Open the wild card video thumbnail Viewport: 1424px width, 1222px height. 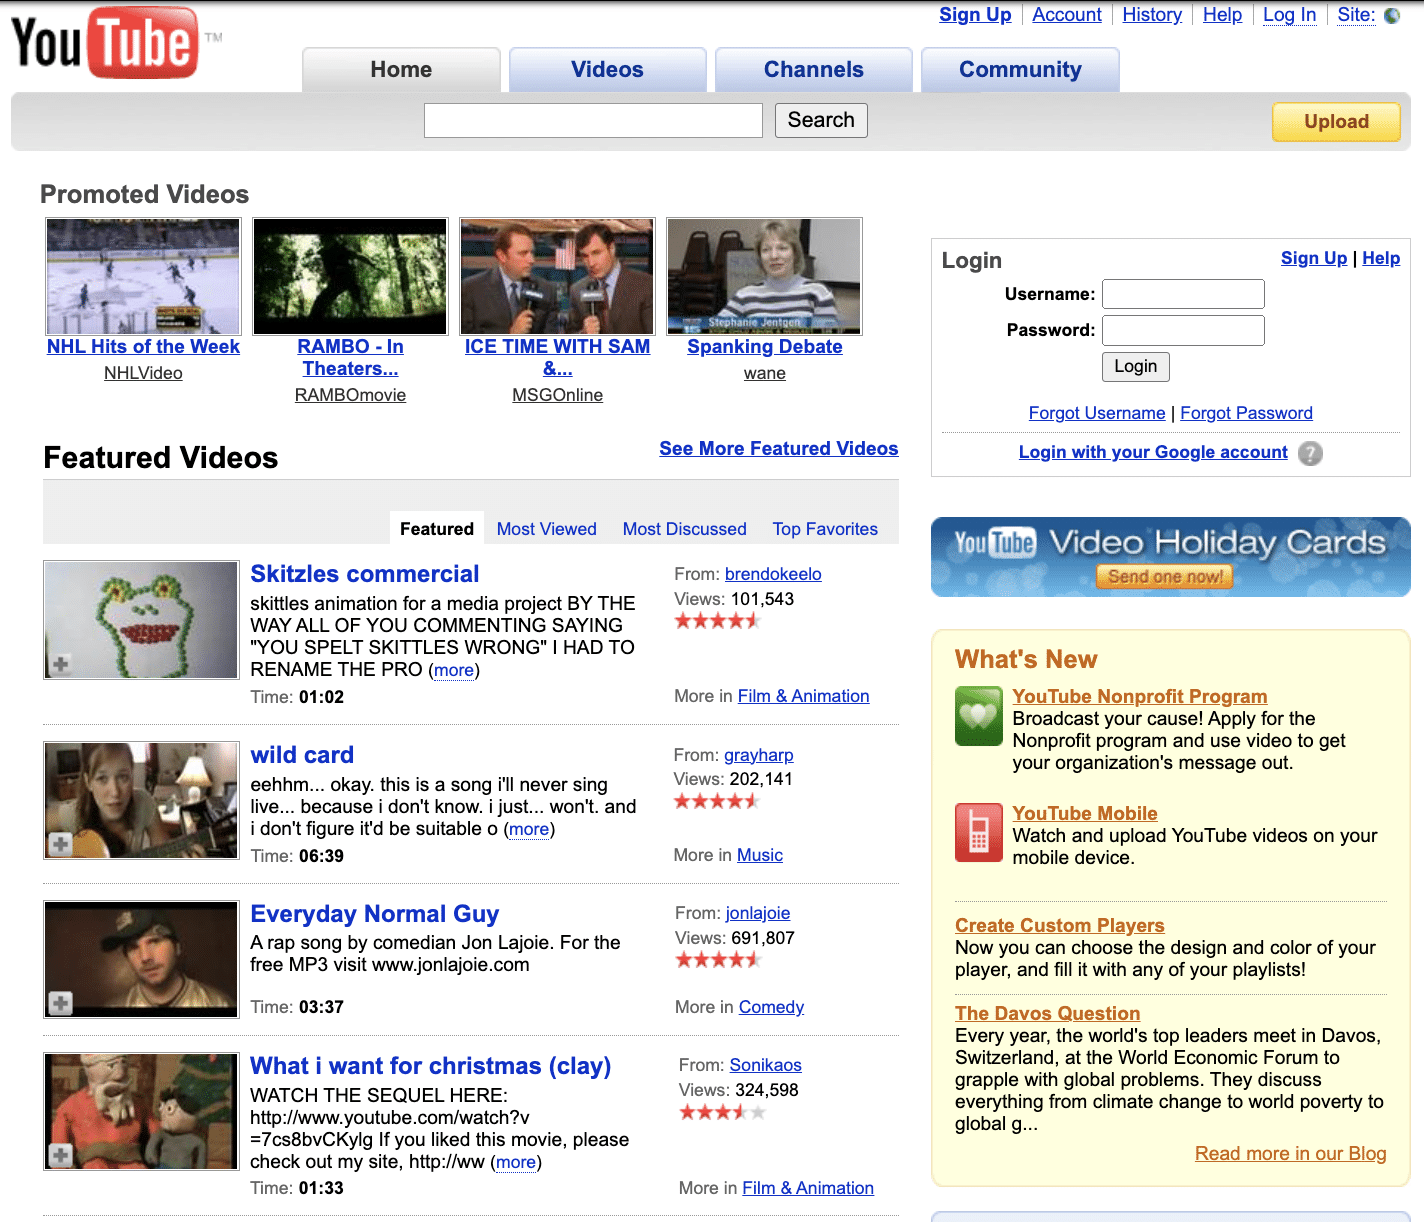click(x=141, y=800)
